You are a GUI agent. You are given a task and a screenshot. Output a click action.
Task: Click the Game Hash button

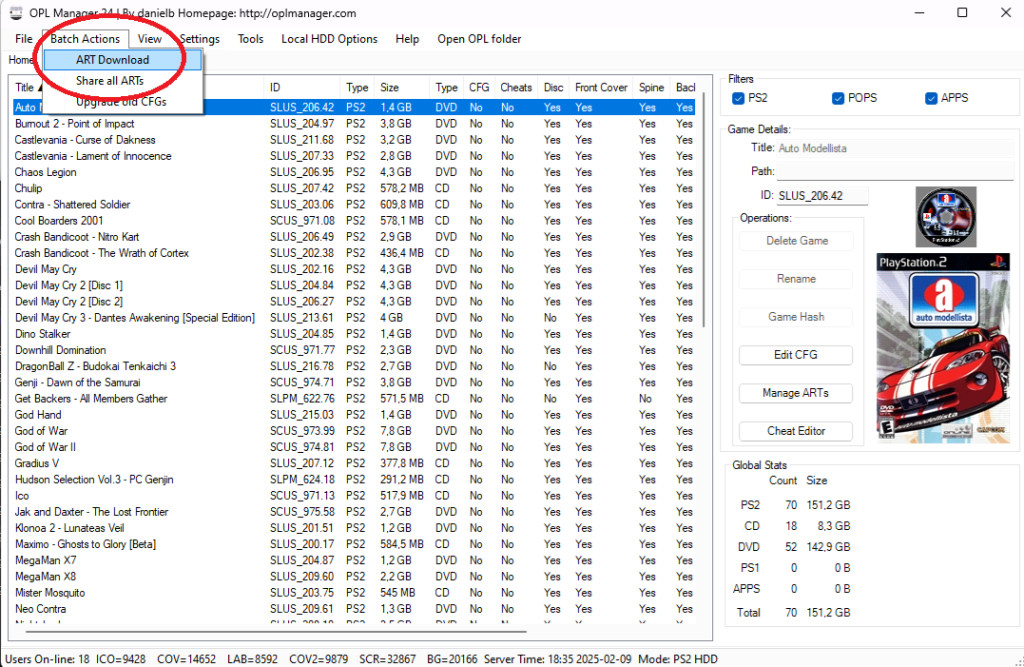point(795,317)
